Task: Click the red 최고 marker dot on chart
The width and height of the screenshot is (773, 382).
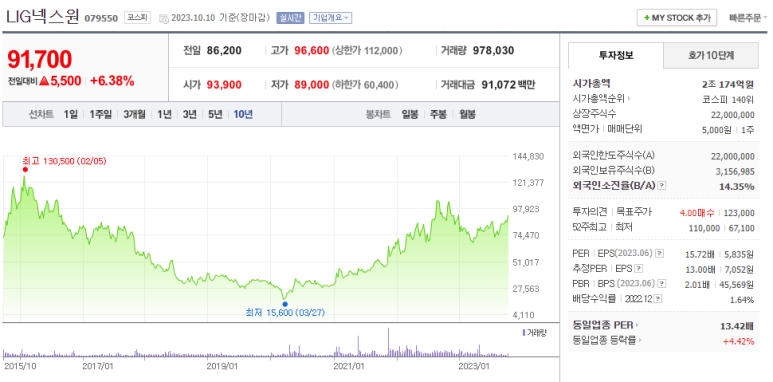Action: tap(25, 170)
